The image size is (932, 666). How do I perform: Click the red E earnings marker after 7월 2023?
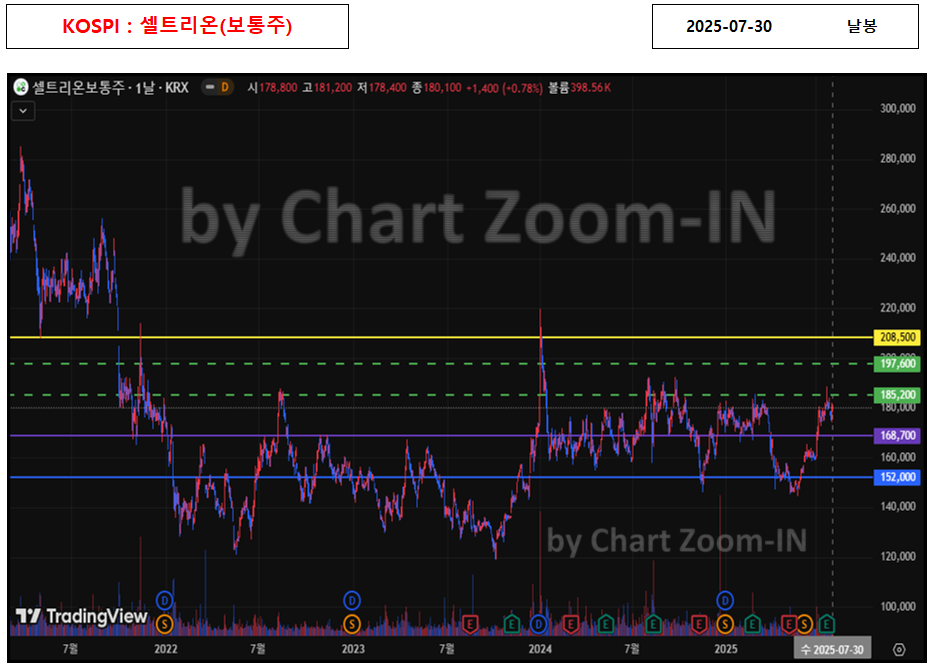click(x=470, y=624)
